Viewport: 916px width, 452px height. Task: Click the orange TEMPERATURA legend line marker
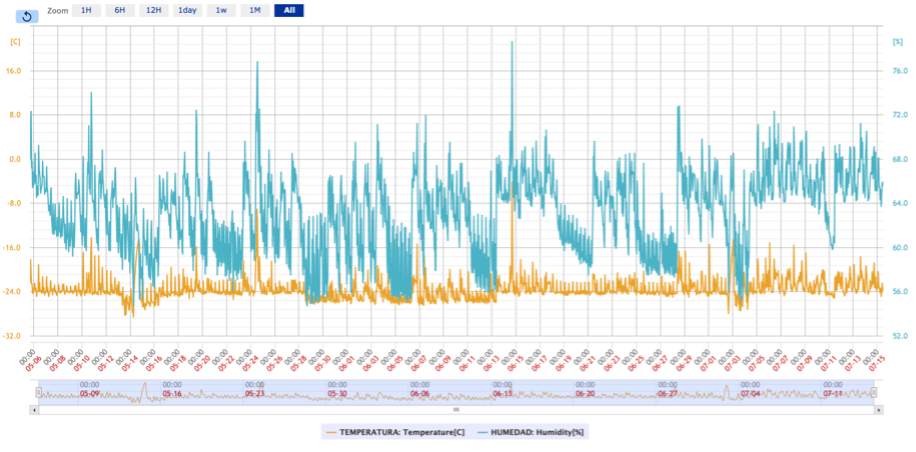point(330,431)
